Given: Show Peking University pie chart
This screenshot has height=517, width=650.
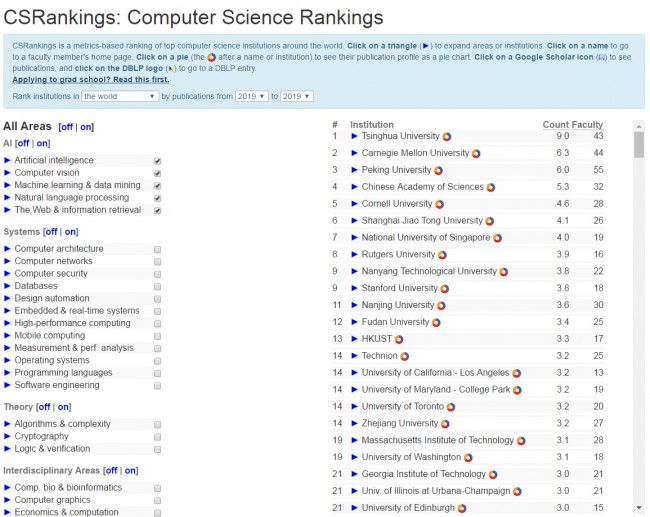Looking at the screenshot, I should [x=438, y=170].
